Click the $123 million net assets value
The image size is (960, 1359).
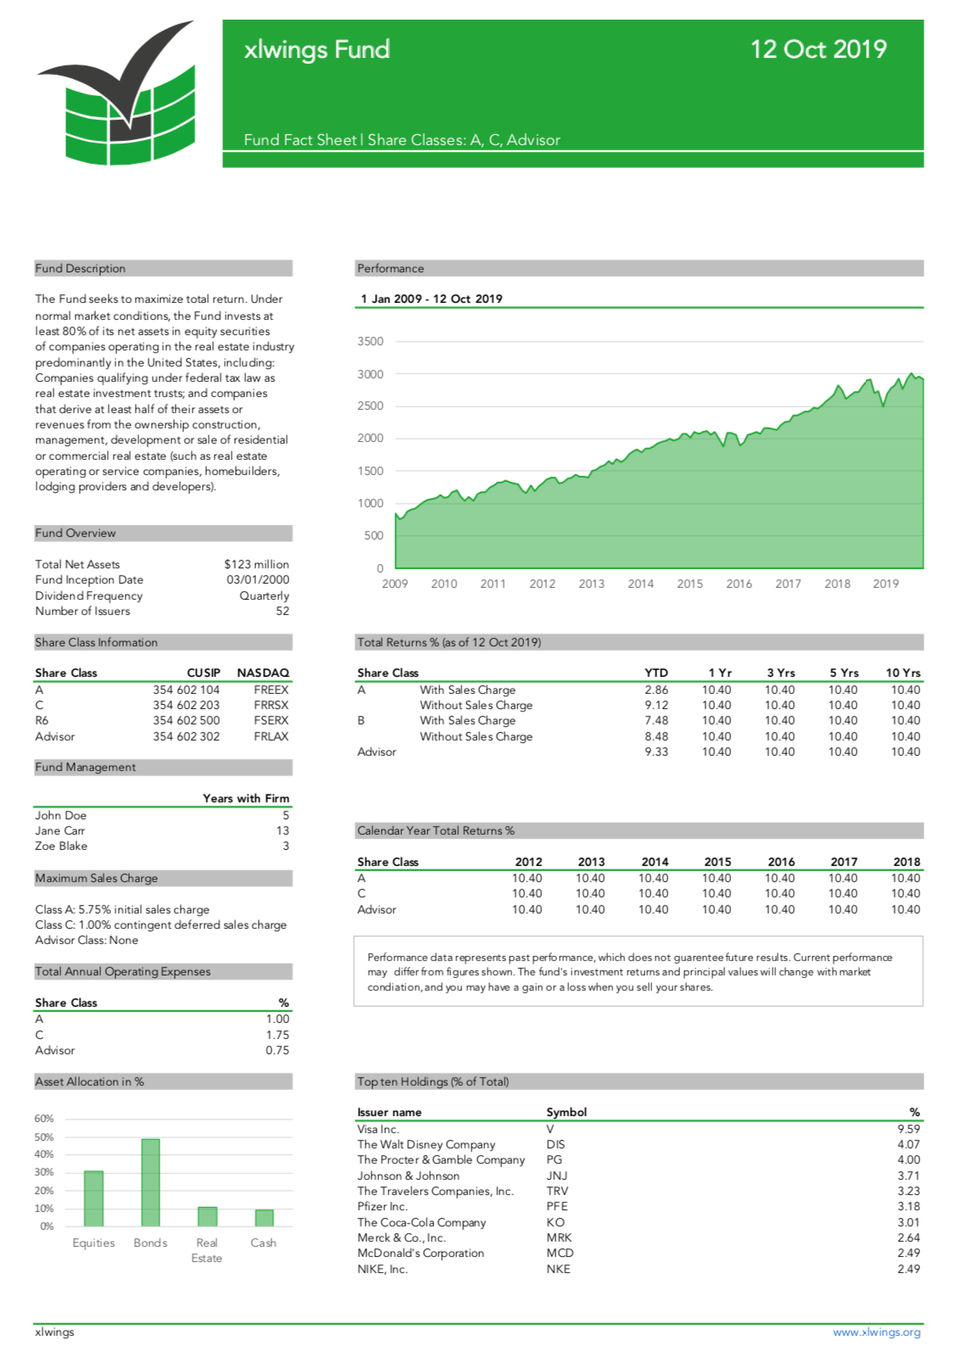tap(256, 564)
